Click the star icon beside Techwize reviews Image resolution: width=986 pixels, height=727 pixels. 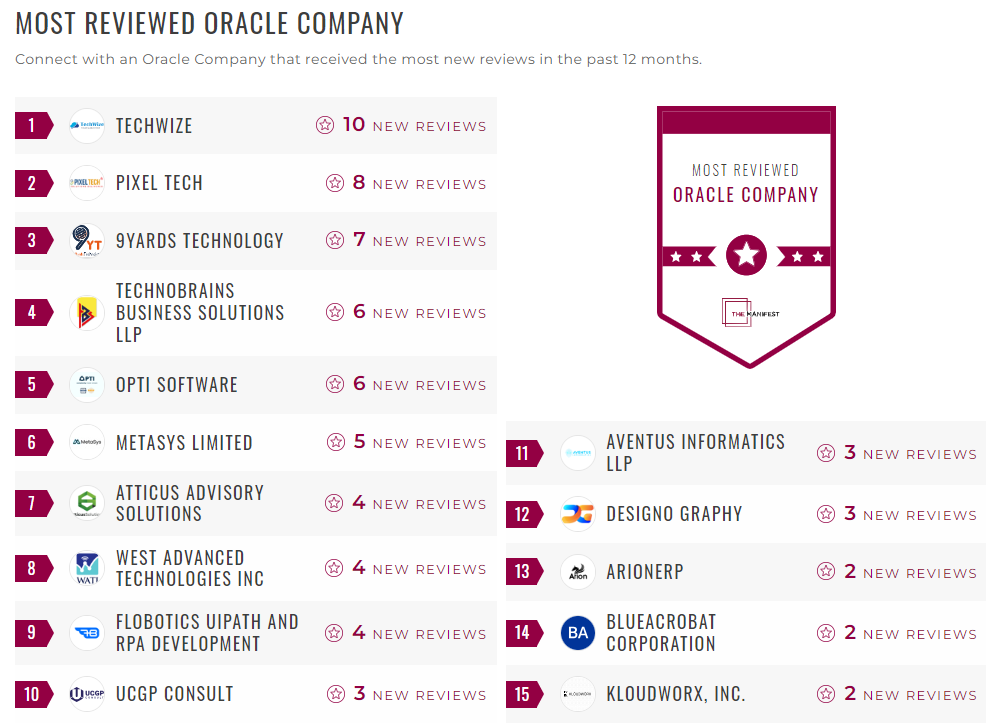(x=325, y=126)
